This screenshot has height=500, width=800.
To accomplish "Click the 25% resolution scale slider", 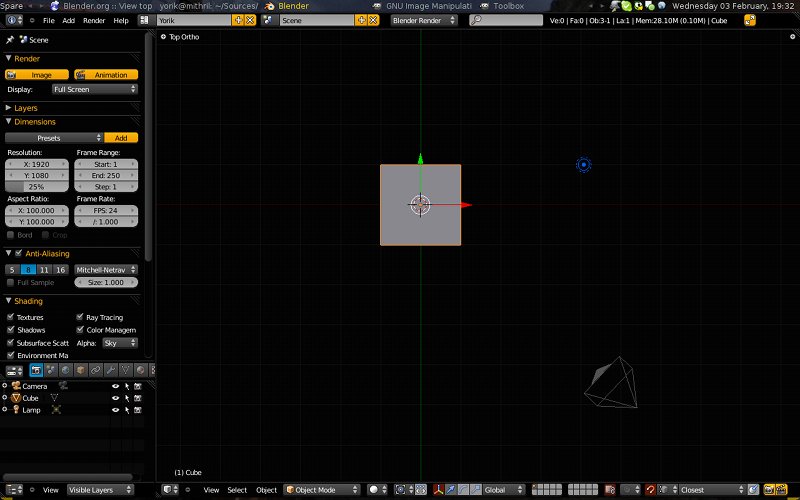I will pos(37,187).
